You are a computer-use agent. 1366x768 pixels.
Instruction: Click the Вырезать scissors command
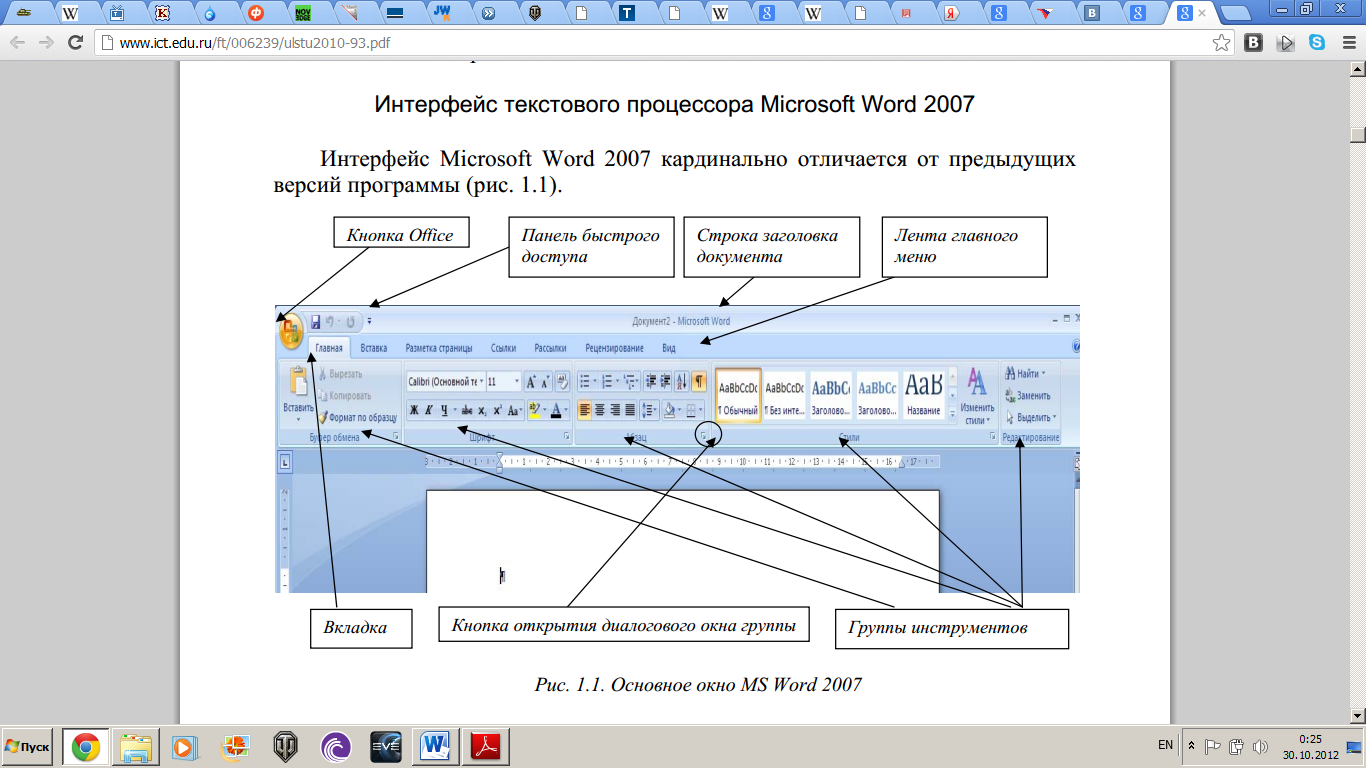(x=342, y=374)
